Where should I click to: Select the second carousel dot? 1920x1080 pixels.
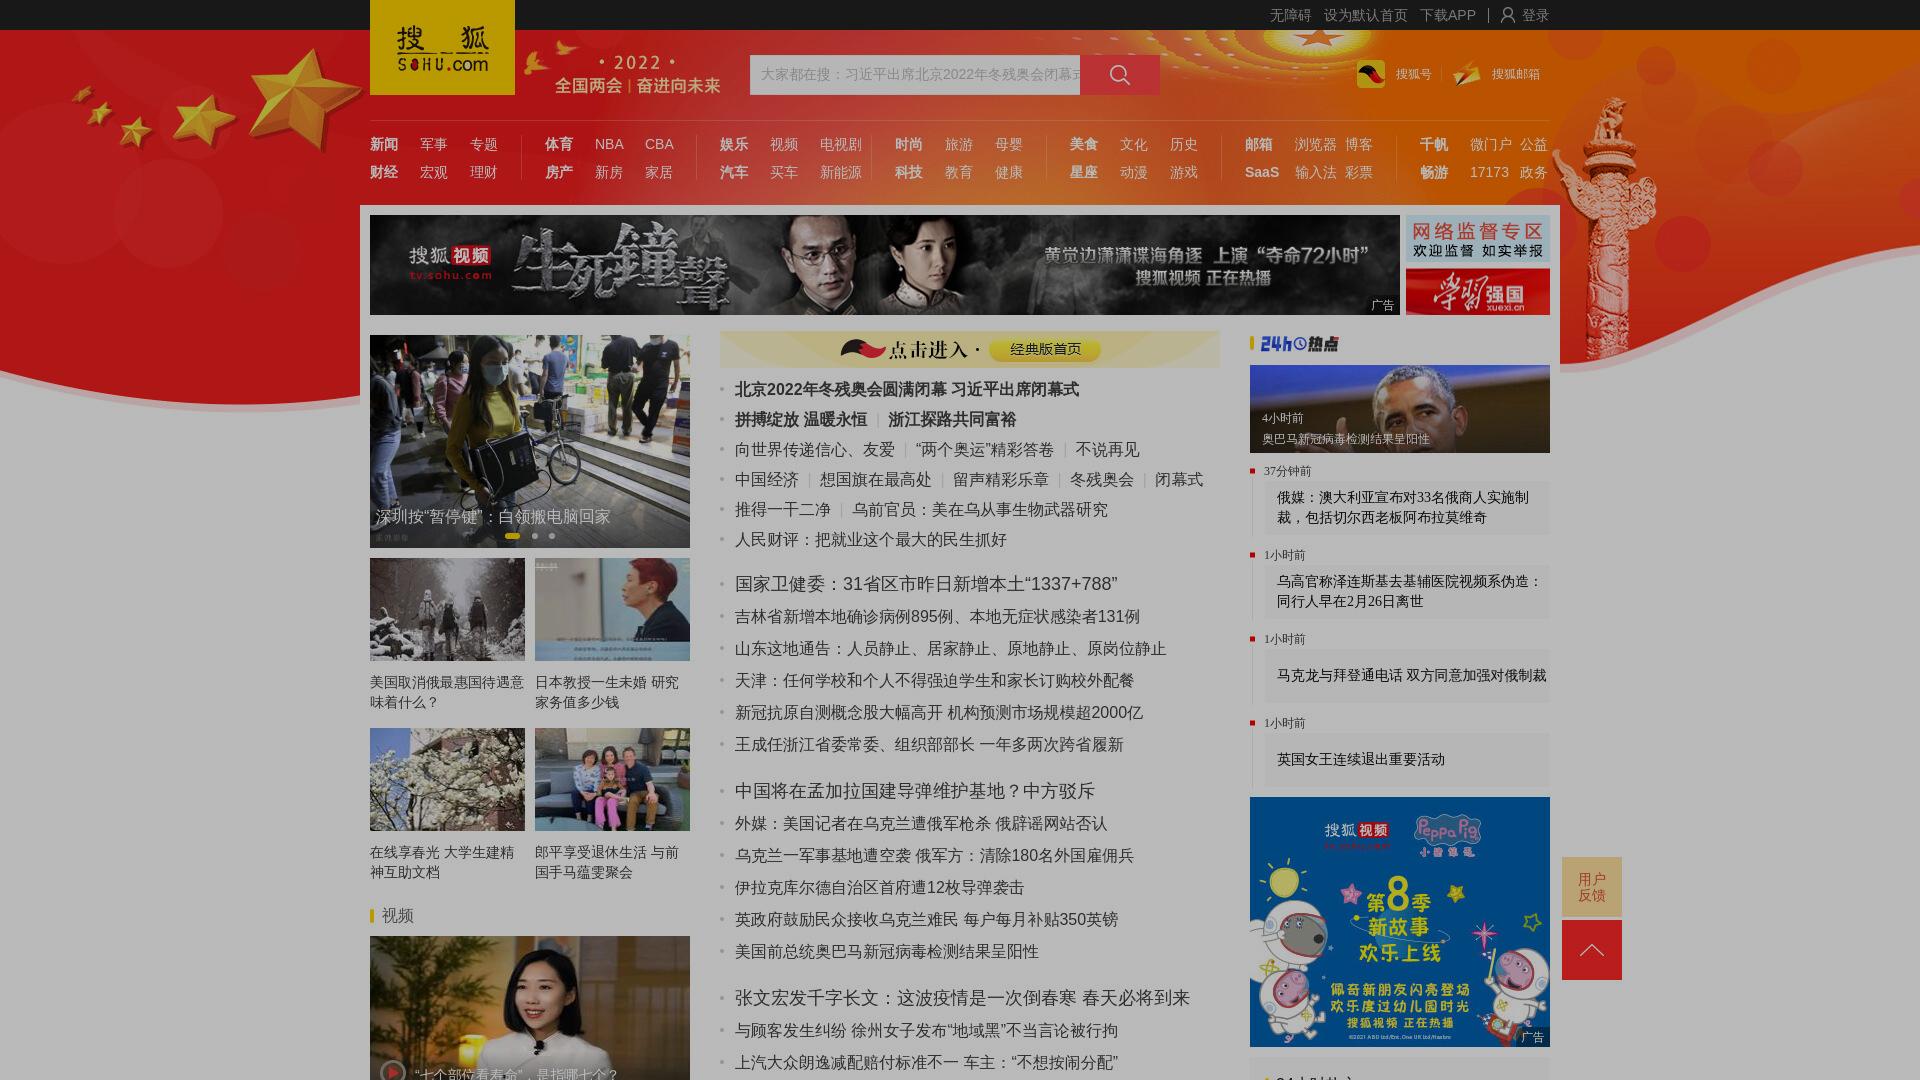pos(535,536)
